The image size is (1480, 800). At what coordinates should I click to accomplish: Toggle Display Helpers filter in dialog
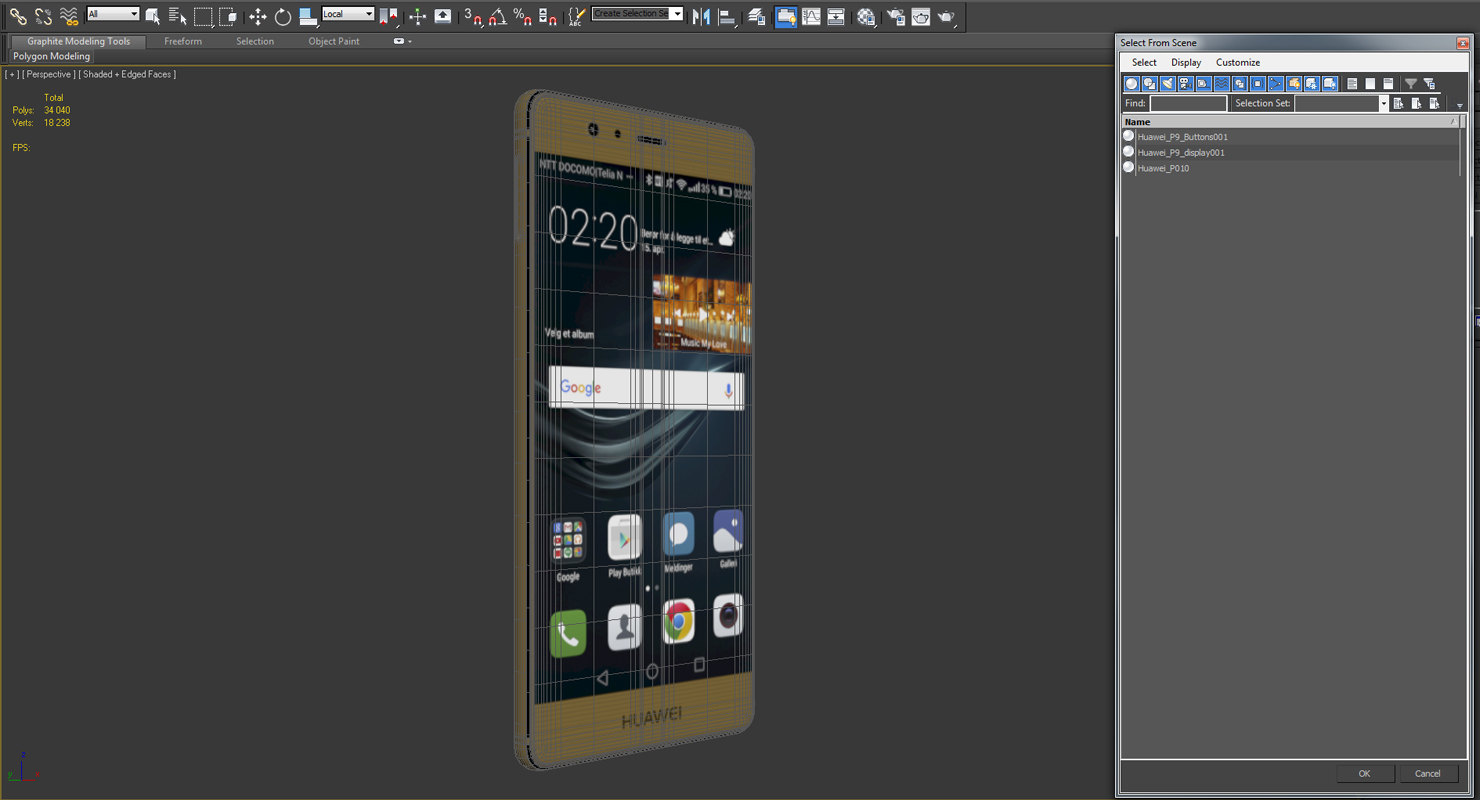(x=1204, y=84)
